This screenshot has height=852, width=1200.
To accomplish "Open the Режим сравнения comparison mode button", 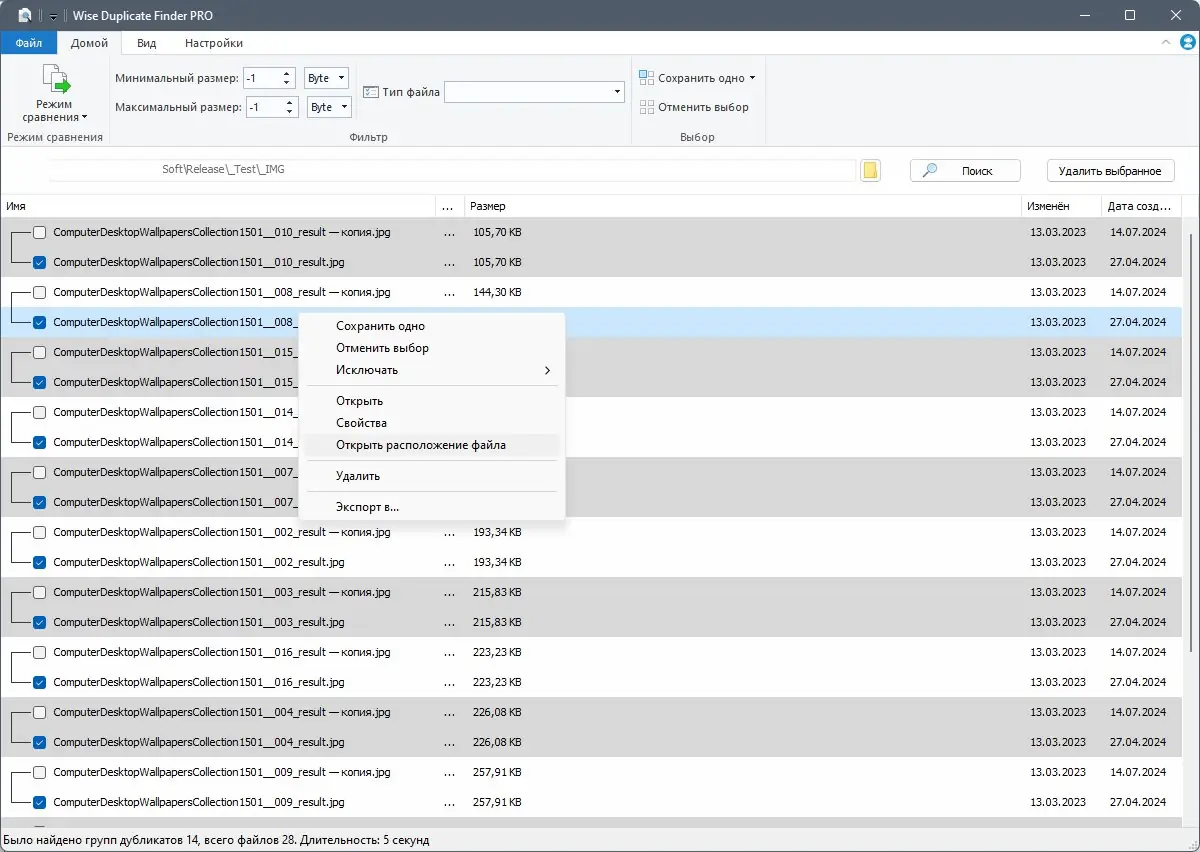I will (x=54, y=93).
